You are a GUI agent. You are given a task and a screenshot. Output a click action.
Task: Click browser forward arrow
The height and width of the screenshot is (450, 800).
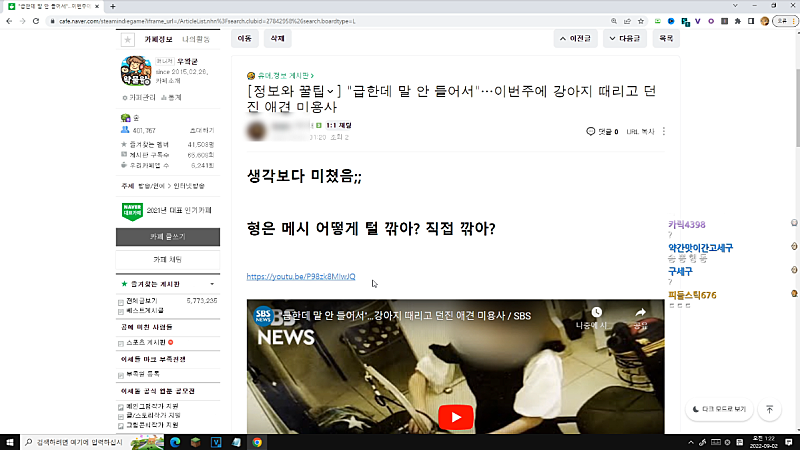pyautogui.click(x=22, y=21)
